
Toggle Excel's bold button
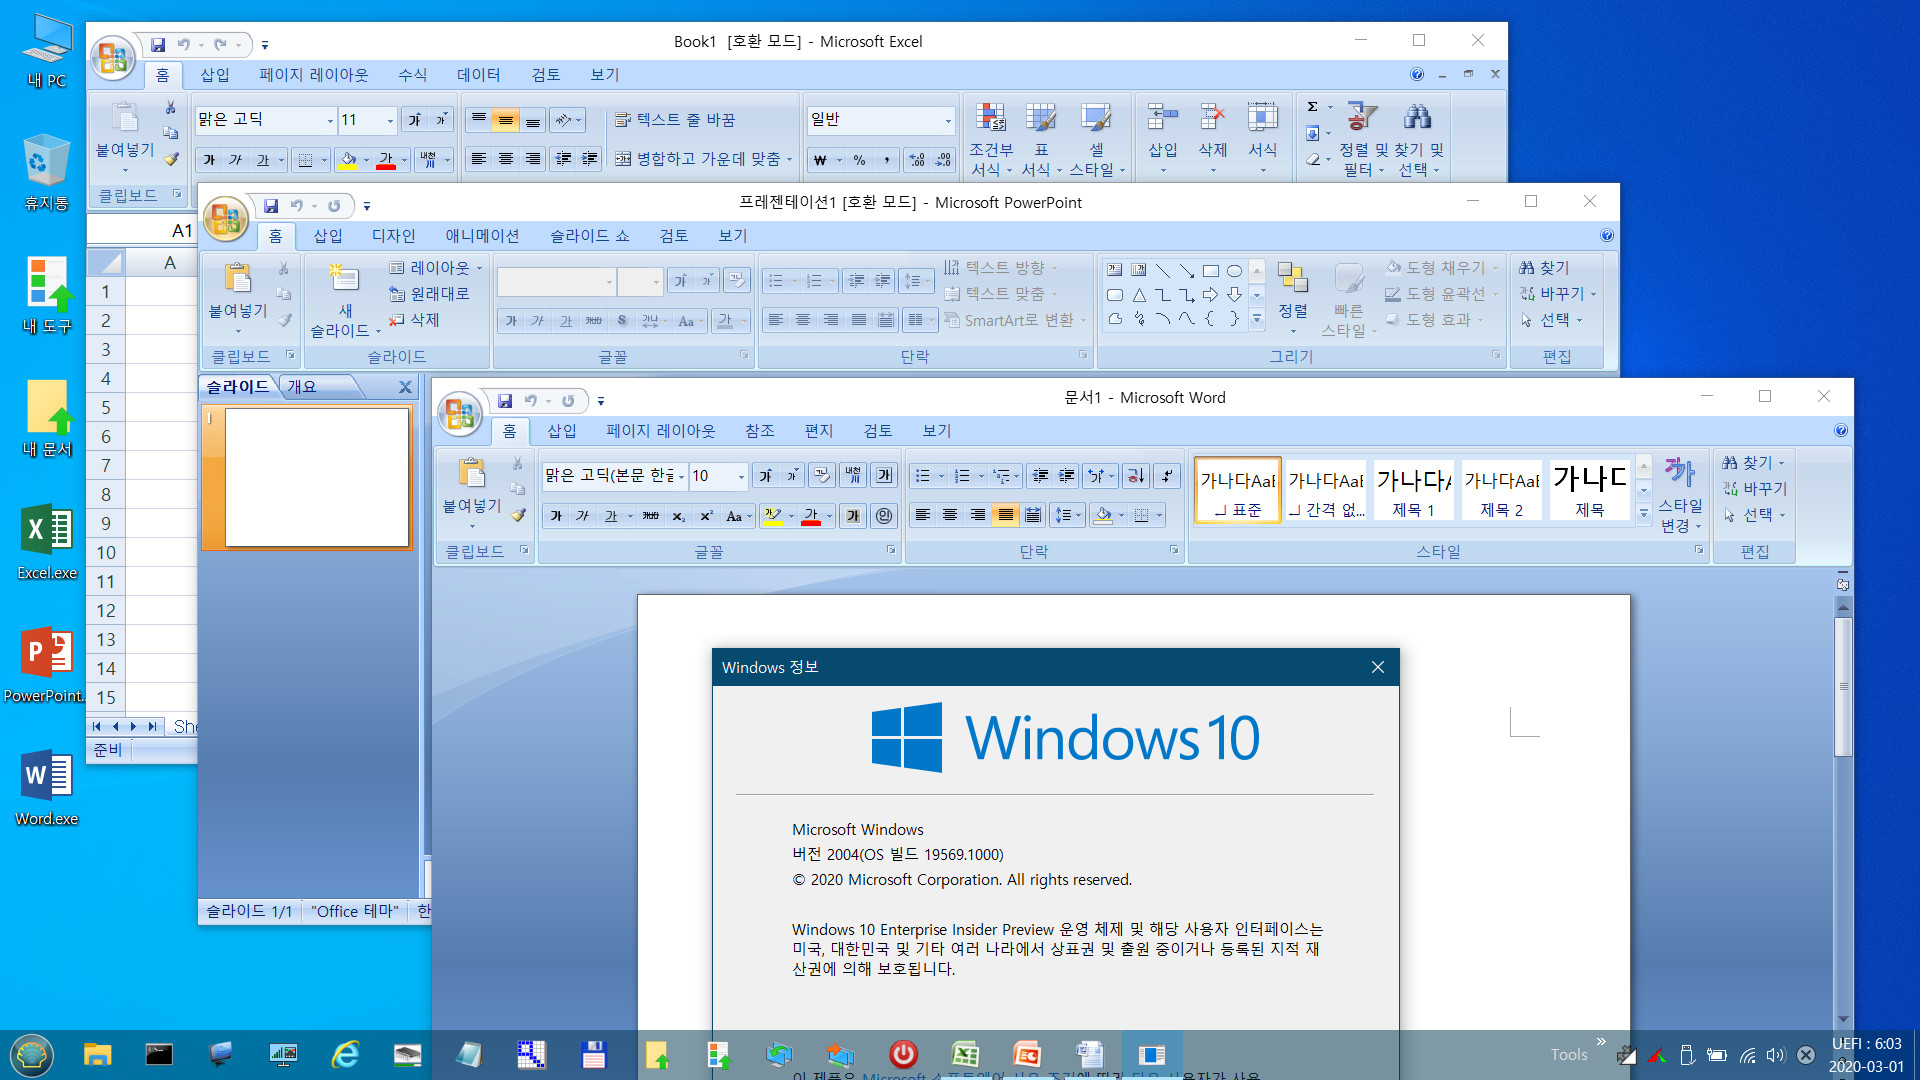[x=209, y=160]
